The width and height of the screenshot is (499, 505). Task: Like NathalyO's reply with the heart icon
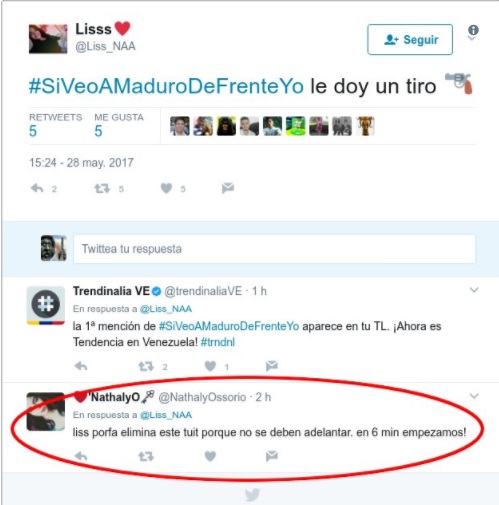(210, 456)
